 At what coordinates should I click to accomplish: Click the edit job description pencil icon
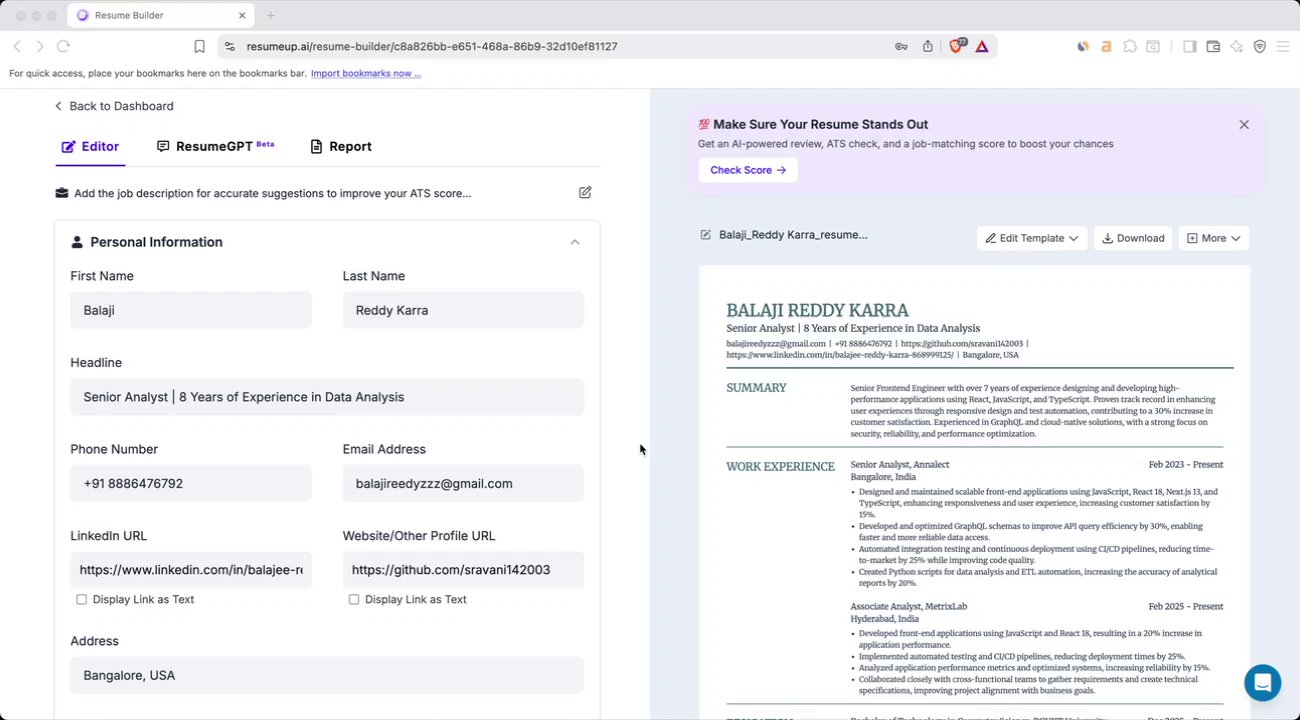[585, 193]
